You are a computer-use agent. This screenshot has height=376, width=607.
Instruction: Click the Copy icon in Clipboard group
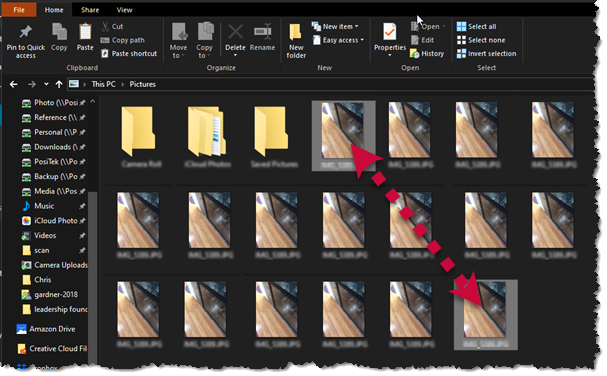click(59, 32)
